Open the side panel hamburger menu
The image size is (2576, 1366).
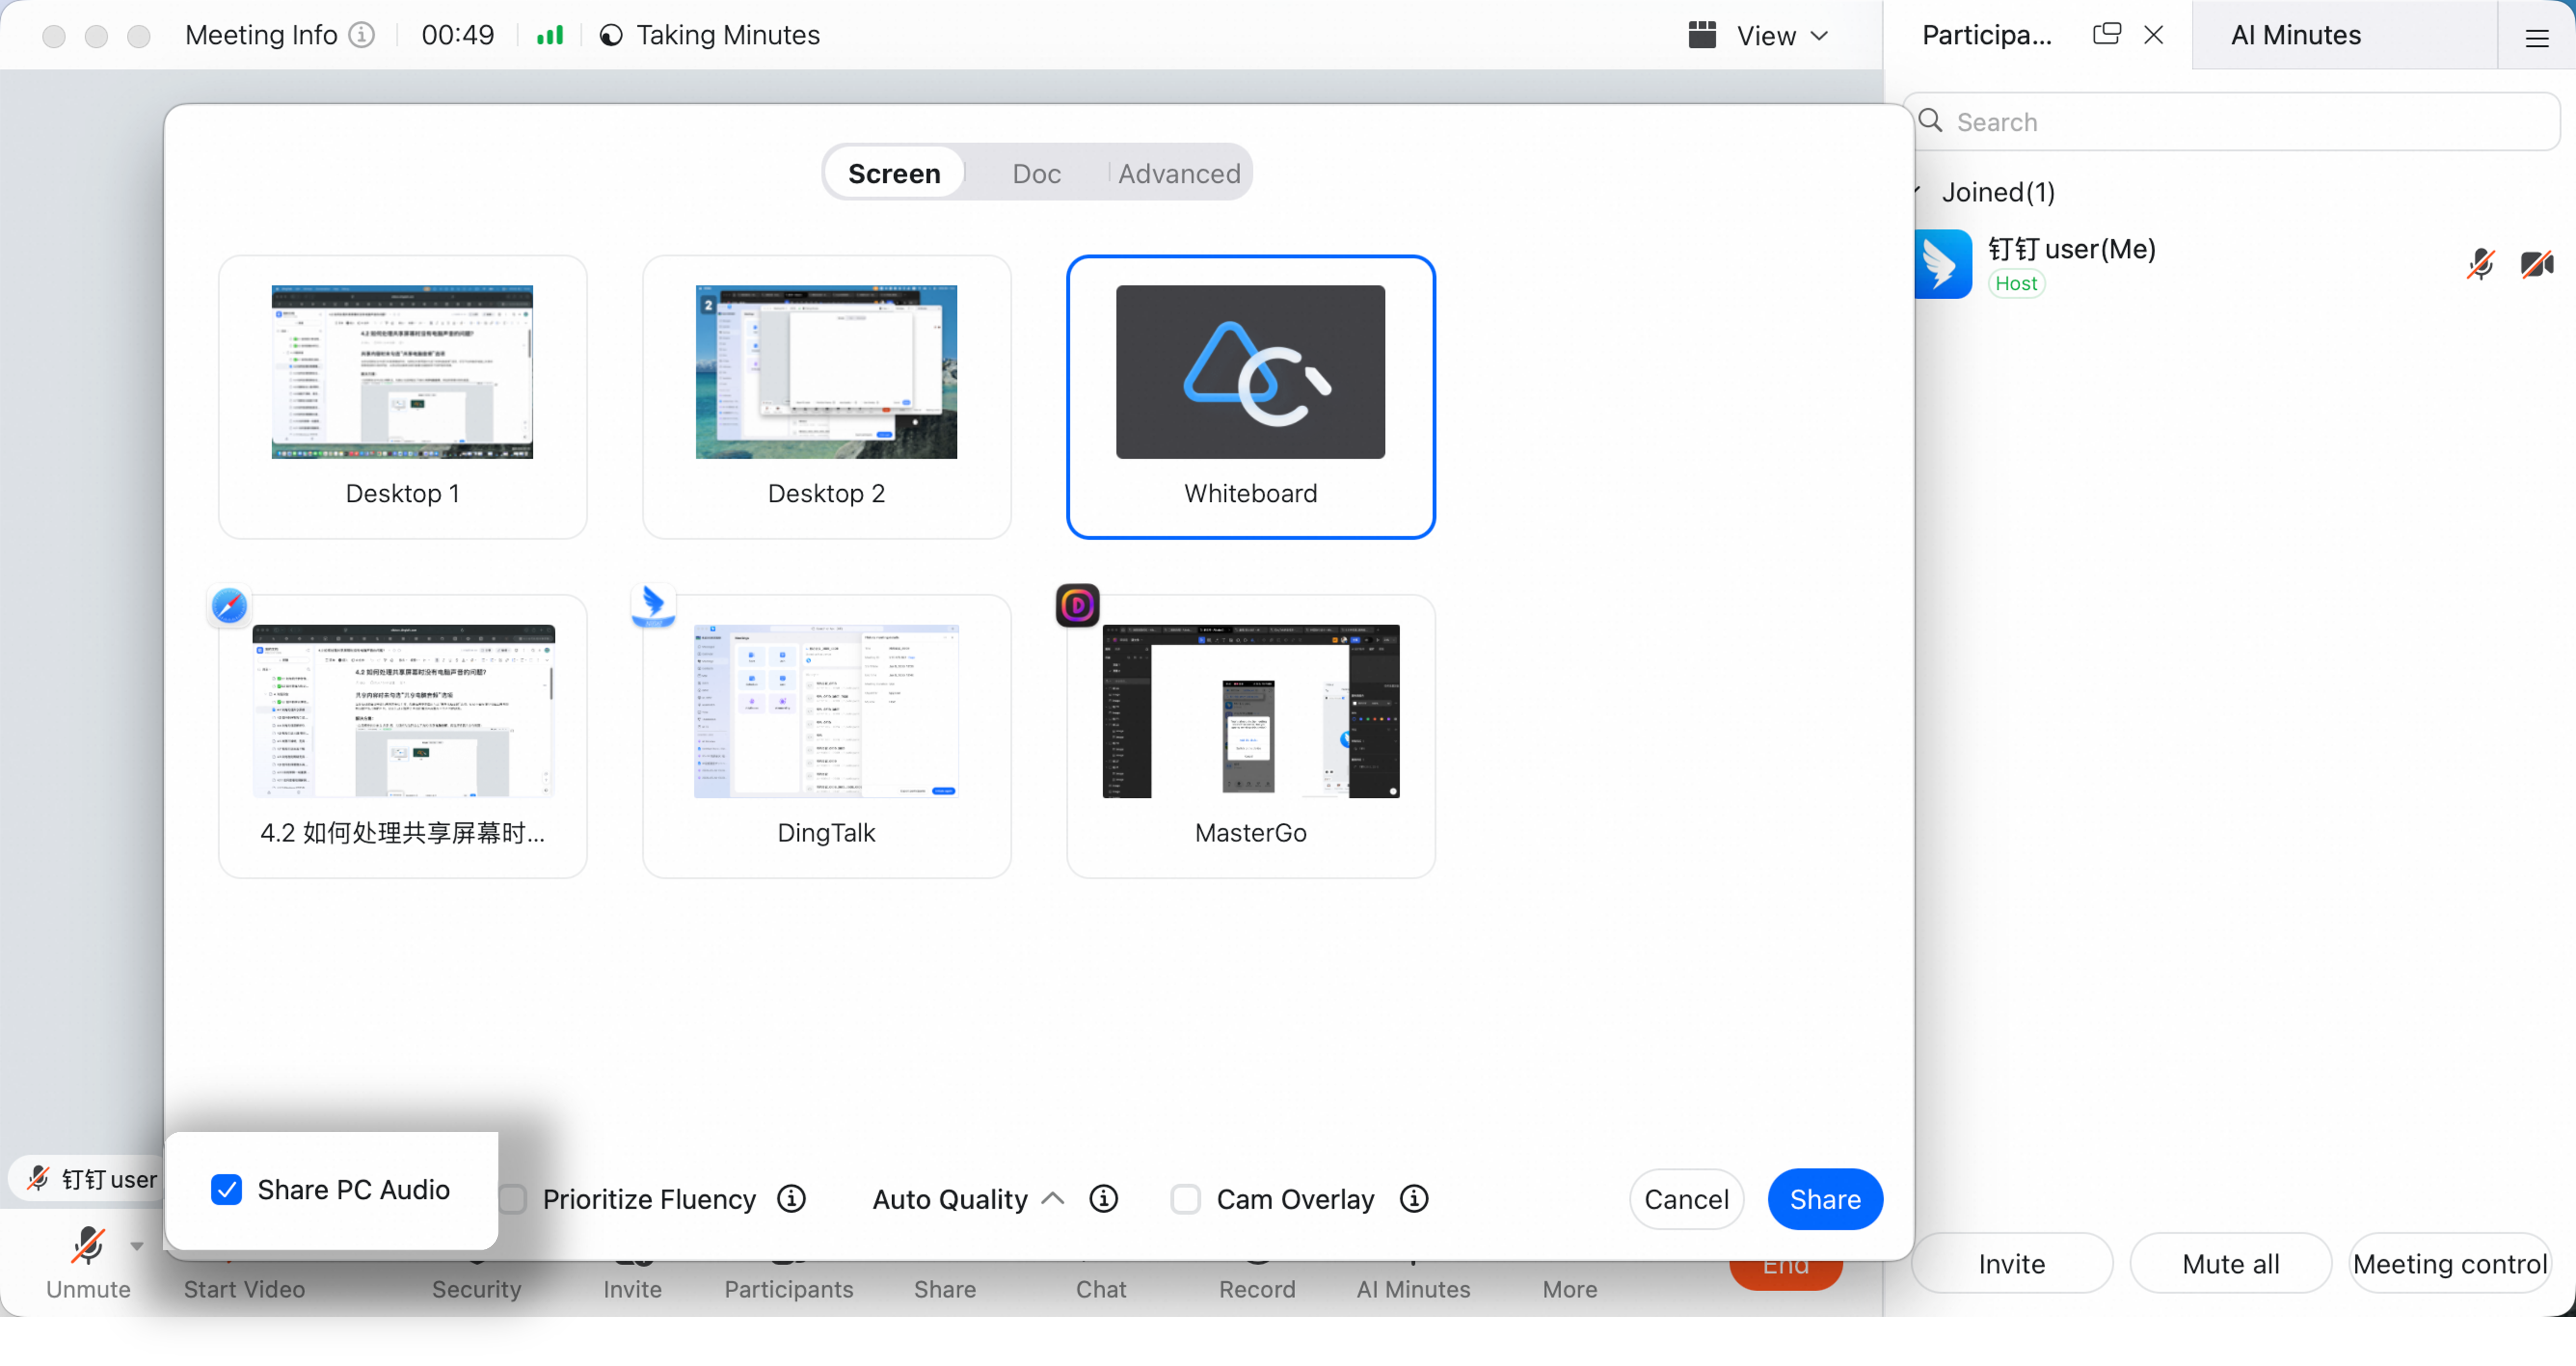tap(2537, 38)
